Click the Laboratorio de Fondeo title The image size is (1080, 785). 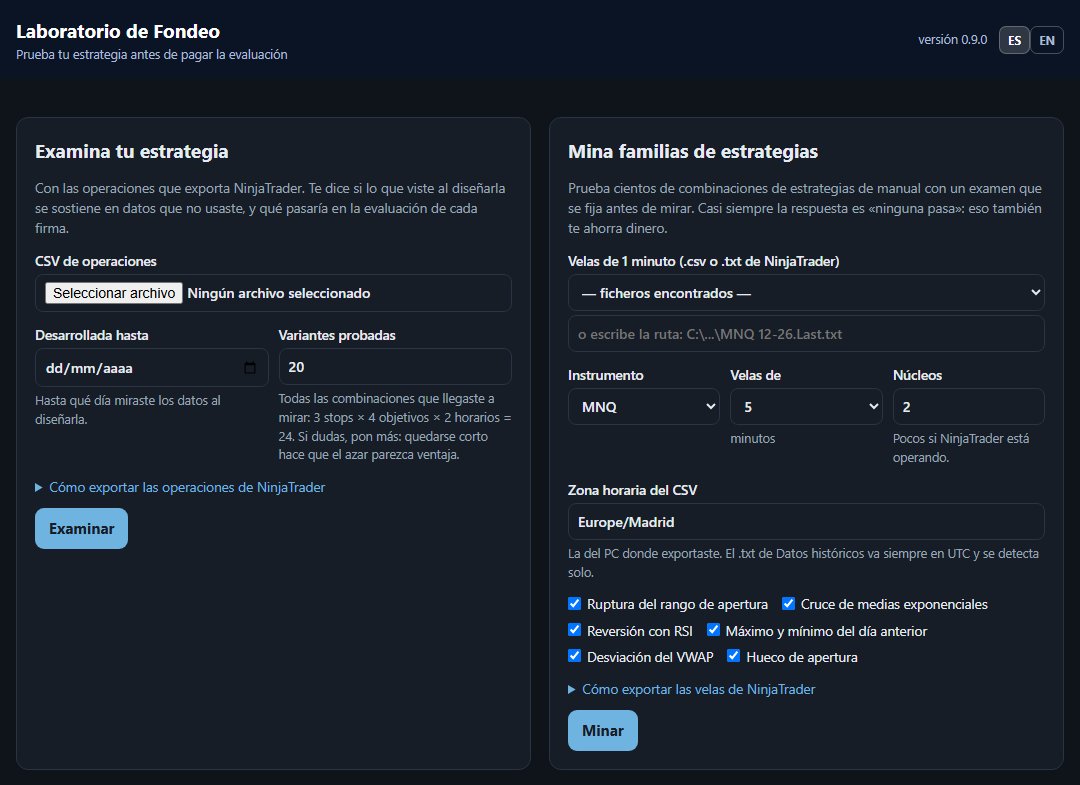(x=118, y=31)
